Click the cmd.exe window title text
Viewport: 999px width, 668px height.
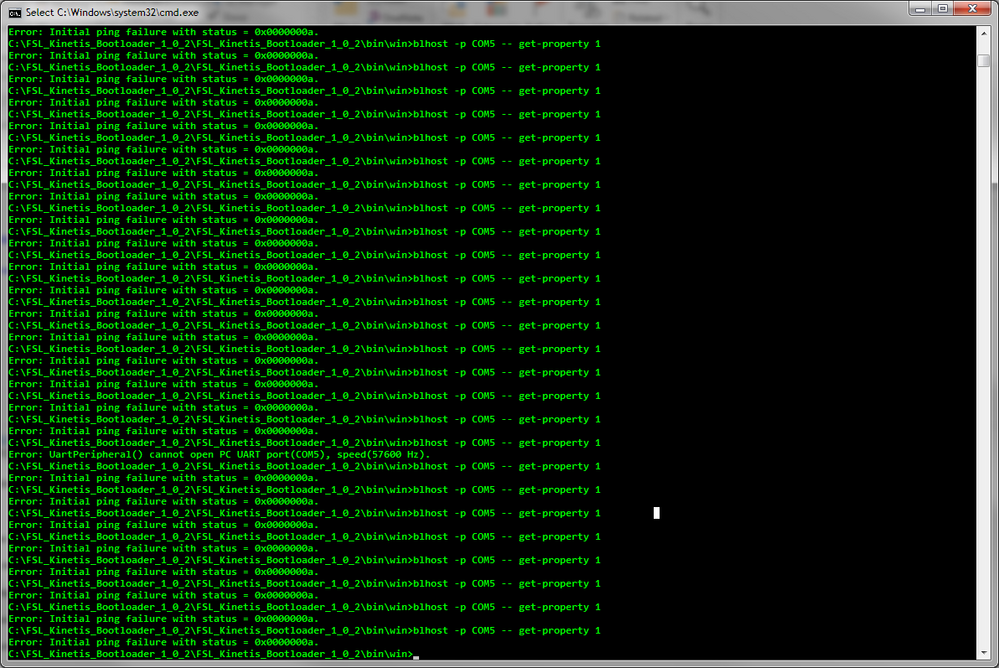(x=112, y=13)
